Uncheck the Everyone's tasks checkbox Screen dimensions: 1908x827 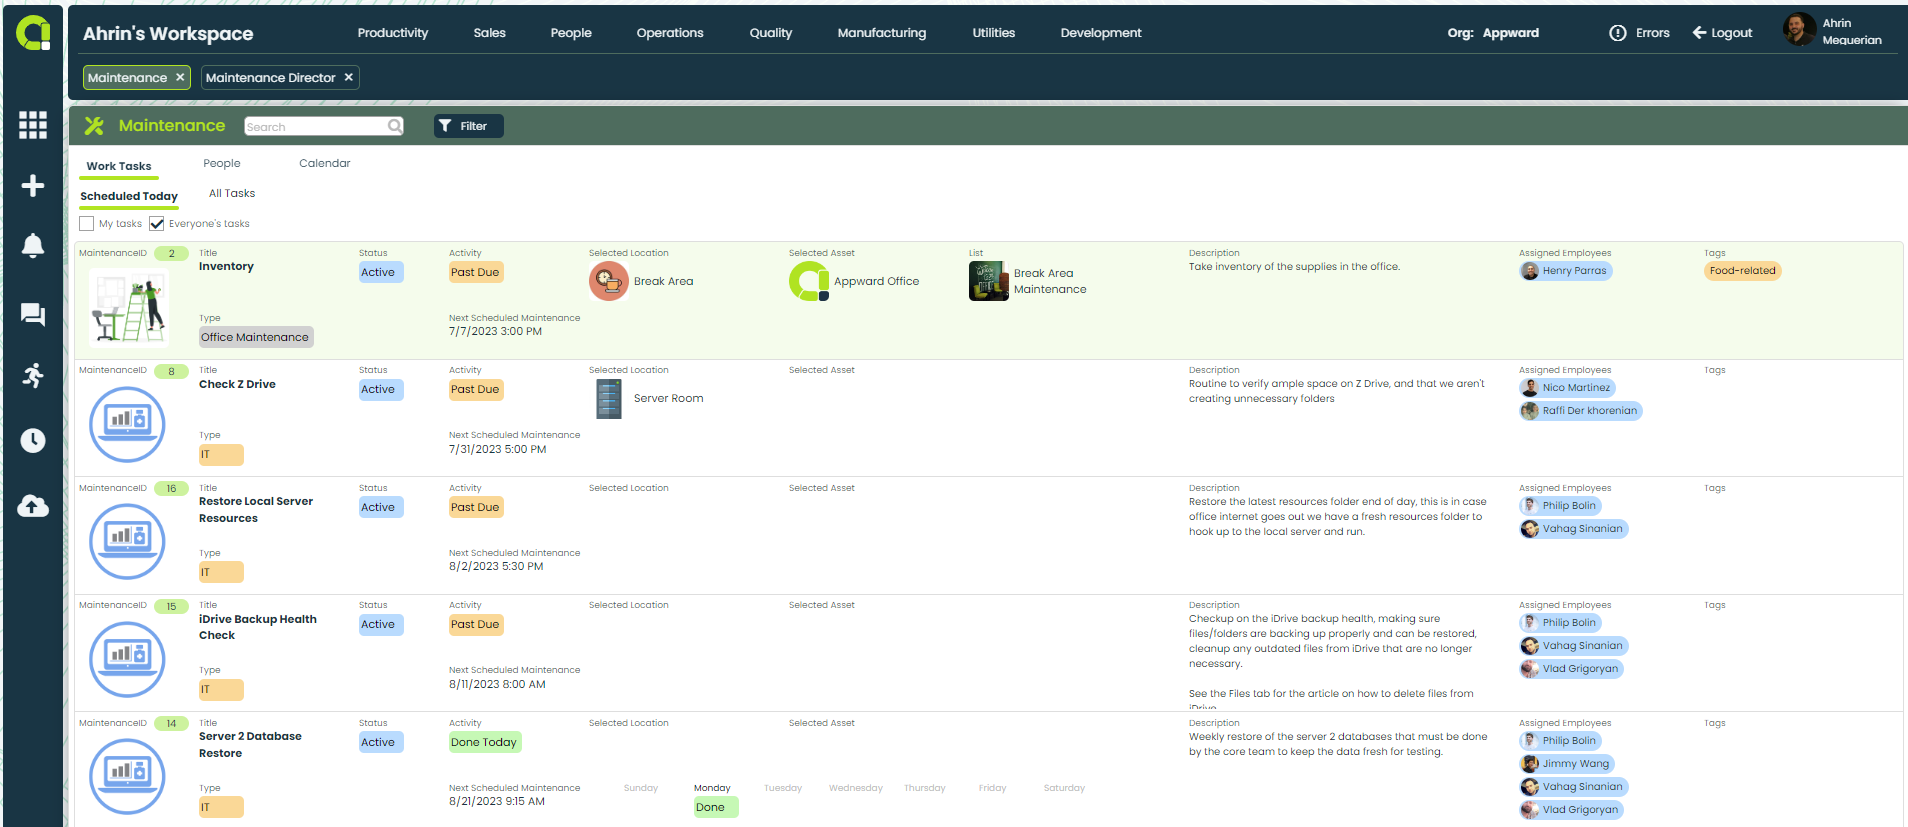coord(156,224)
